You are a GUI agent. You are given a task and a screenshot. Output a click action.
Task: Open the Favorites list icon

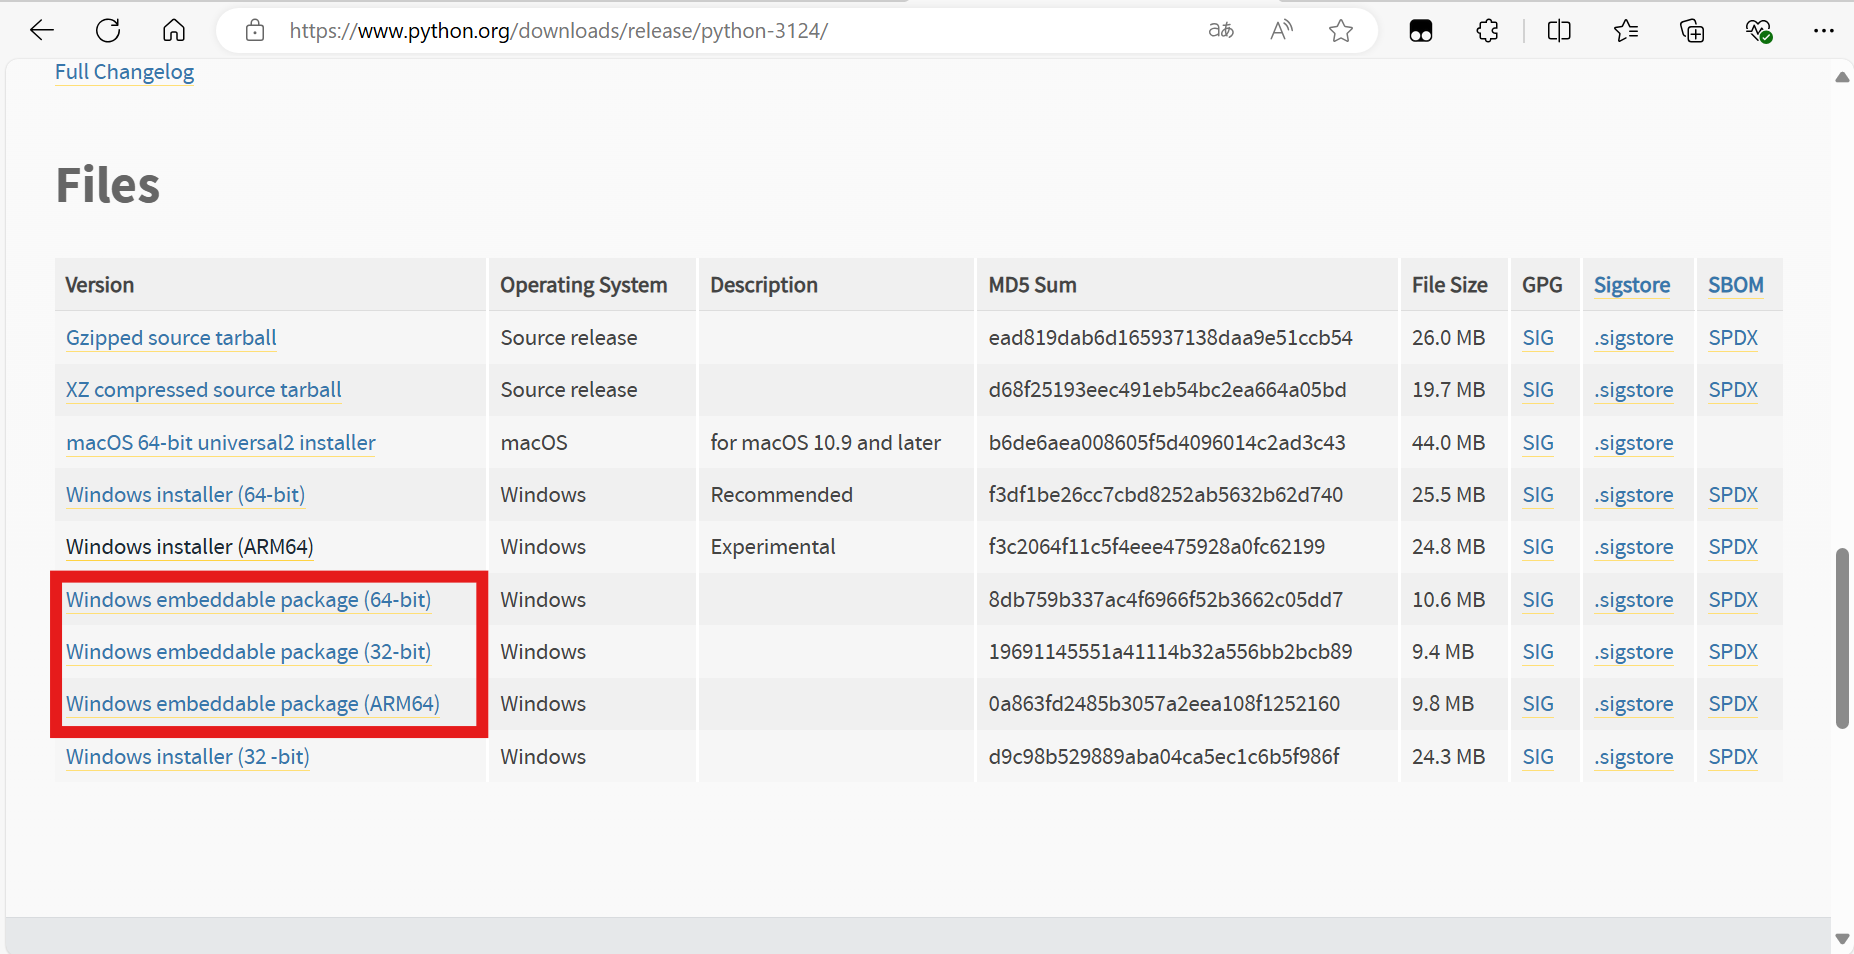tap(1626, 31)
